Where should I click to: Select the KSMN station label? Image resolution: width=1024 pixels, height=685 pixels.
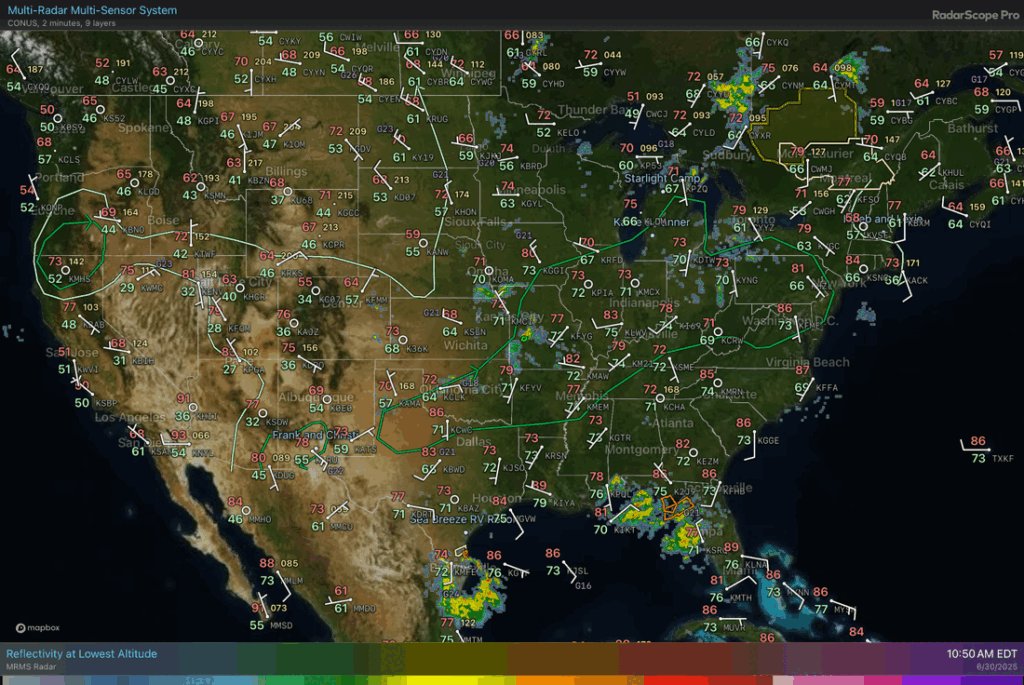point(215,195)
